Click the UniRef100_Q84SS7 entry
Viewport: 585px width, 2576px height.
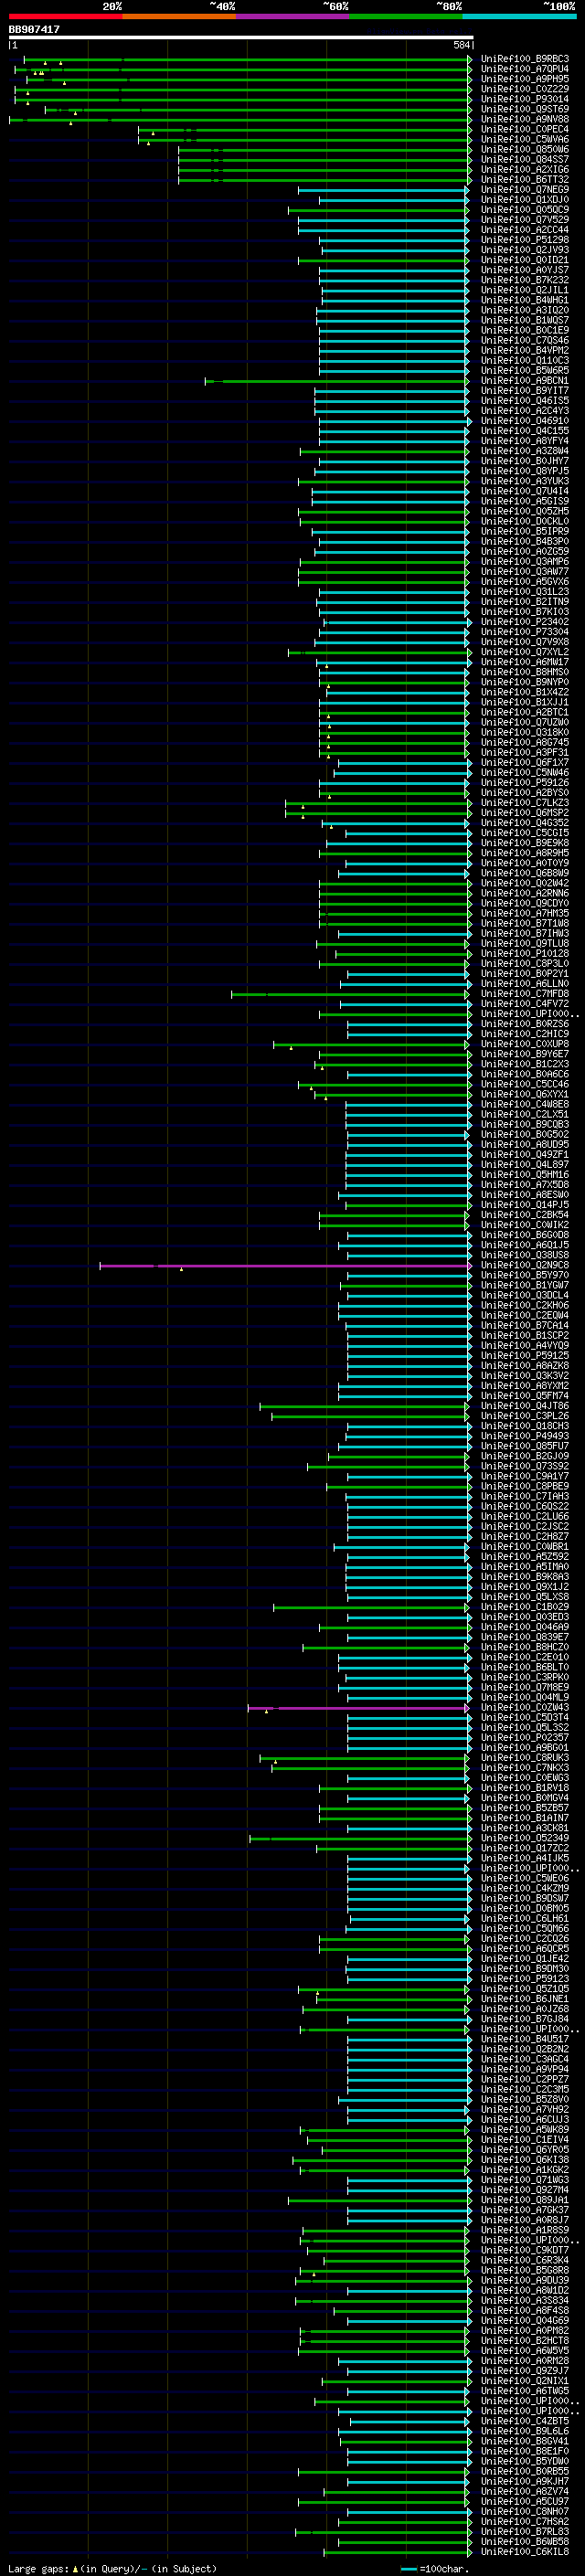click(x=525, y=160)
